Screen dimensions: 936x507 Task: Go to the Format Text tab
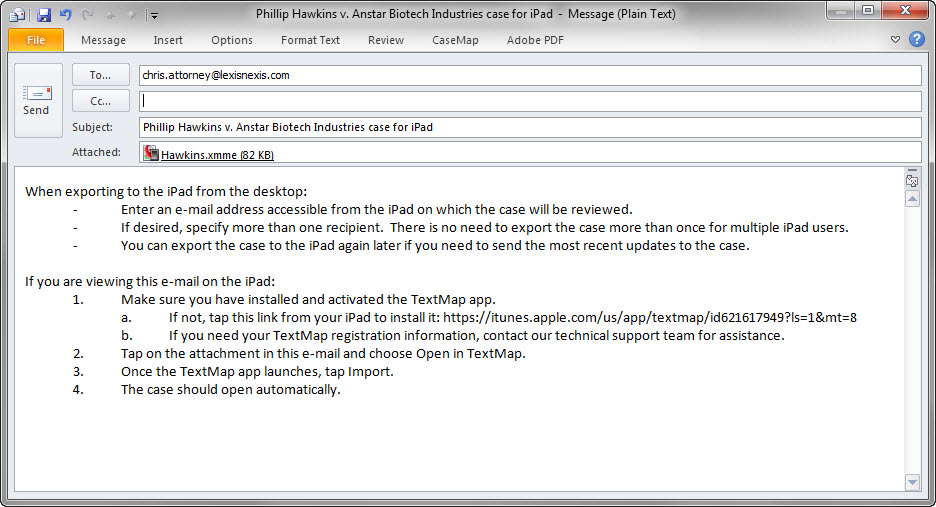[310, 40]
